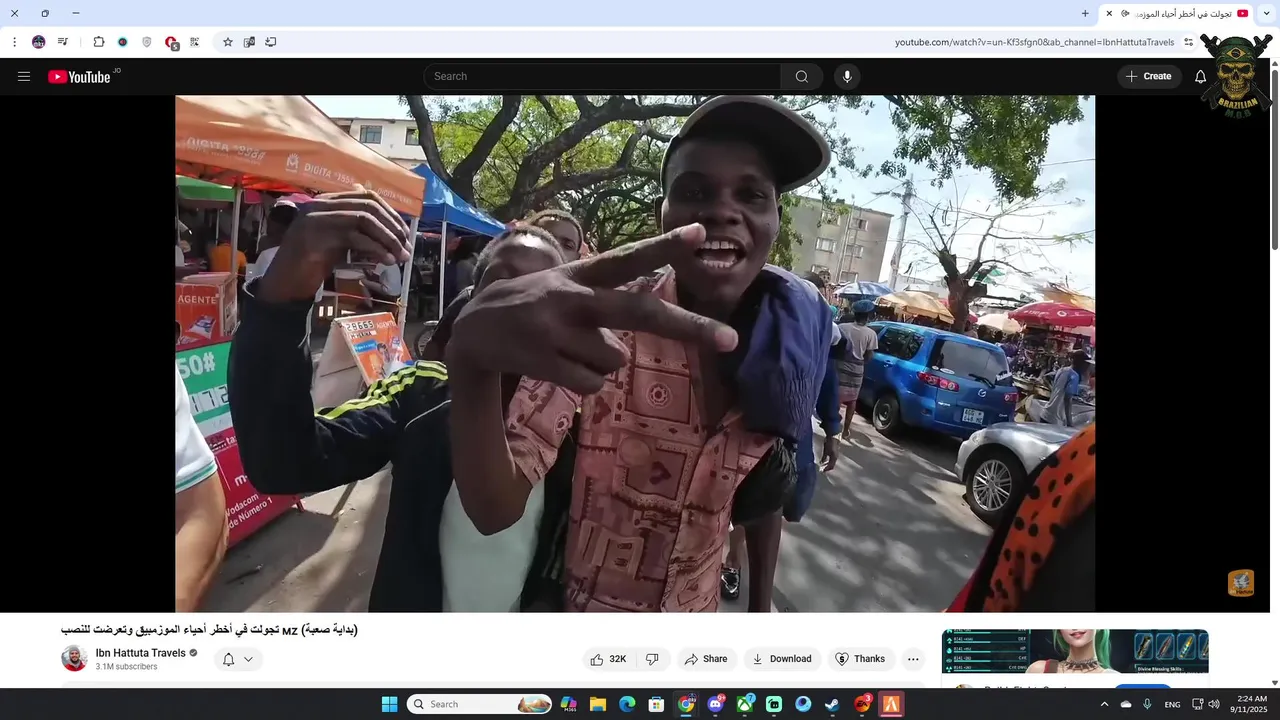Viewport: 1280px width, 720px height.
Task: Click the "3.1M subscribers" text
Action: (126, 667)
